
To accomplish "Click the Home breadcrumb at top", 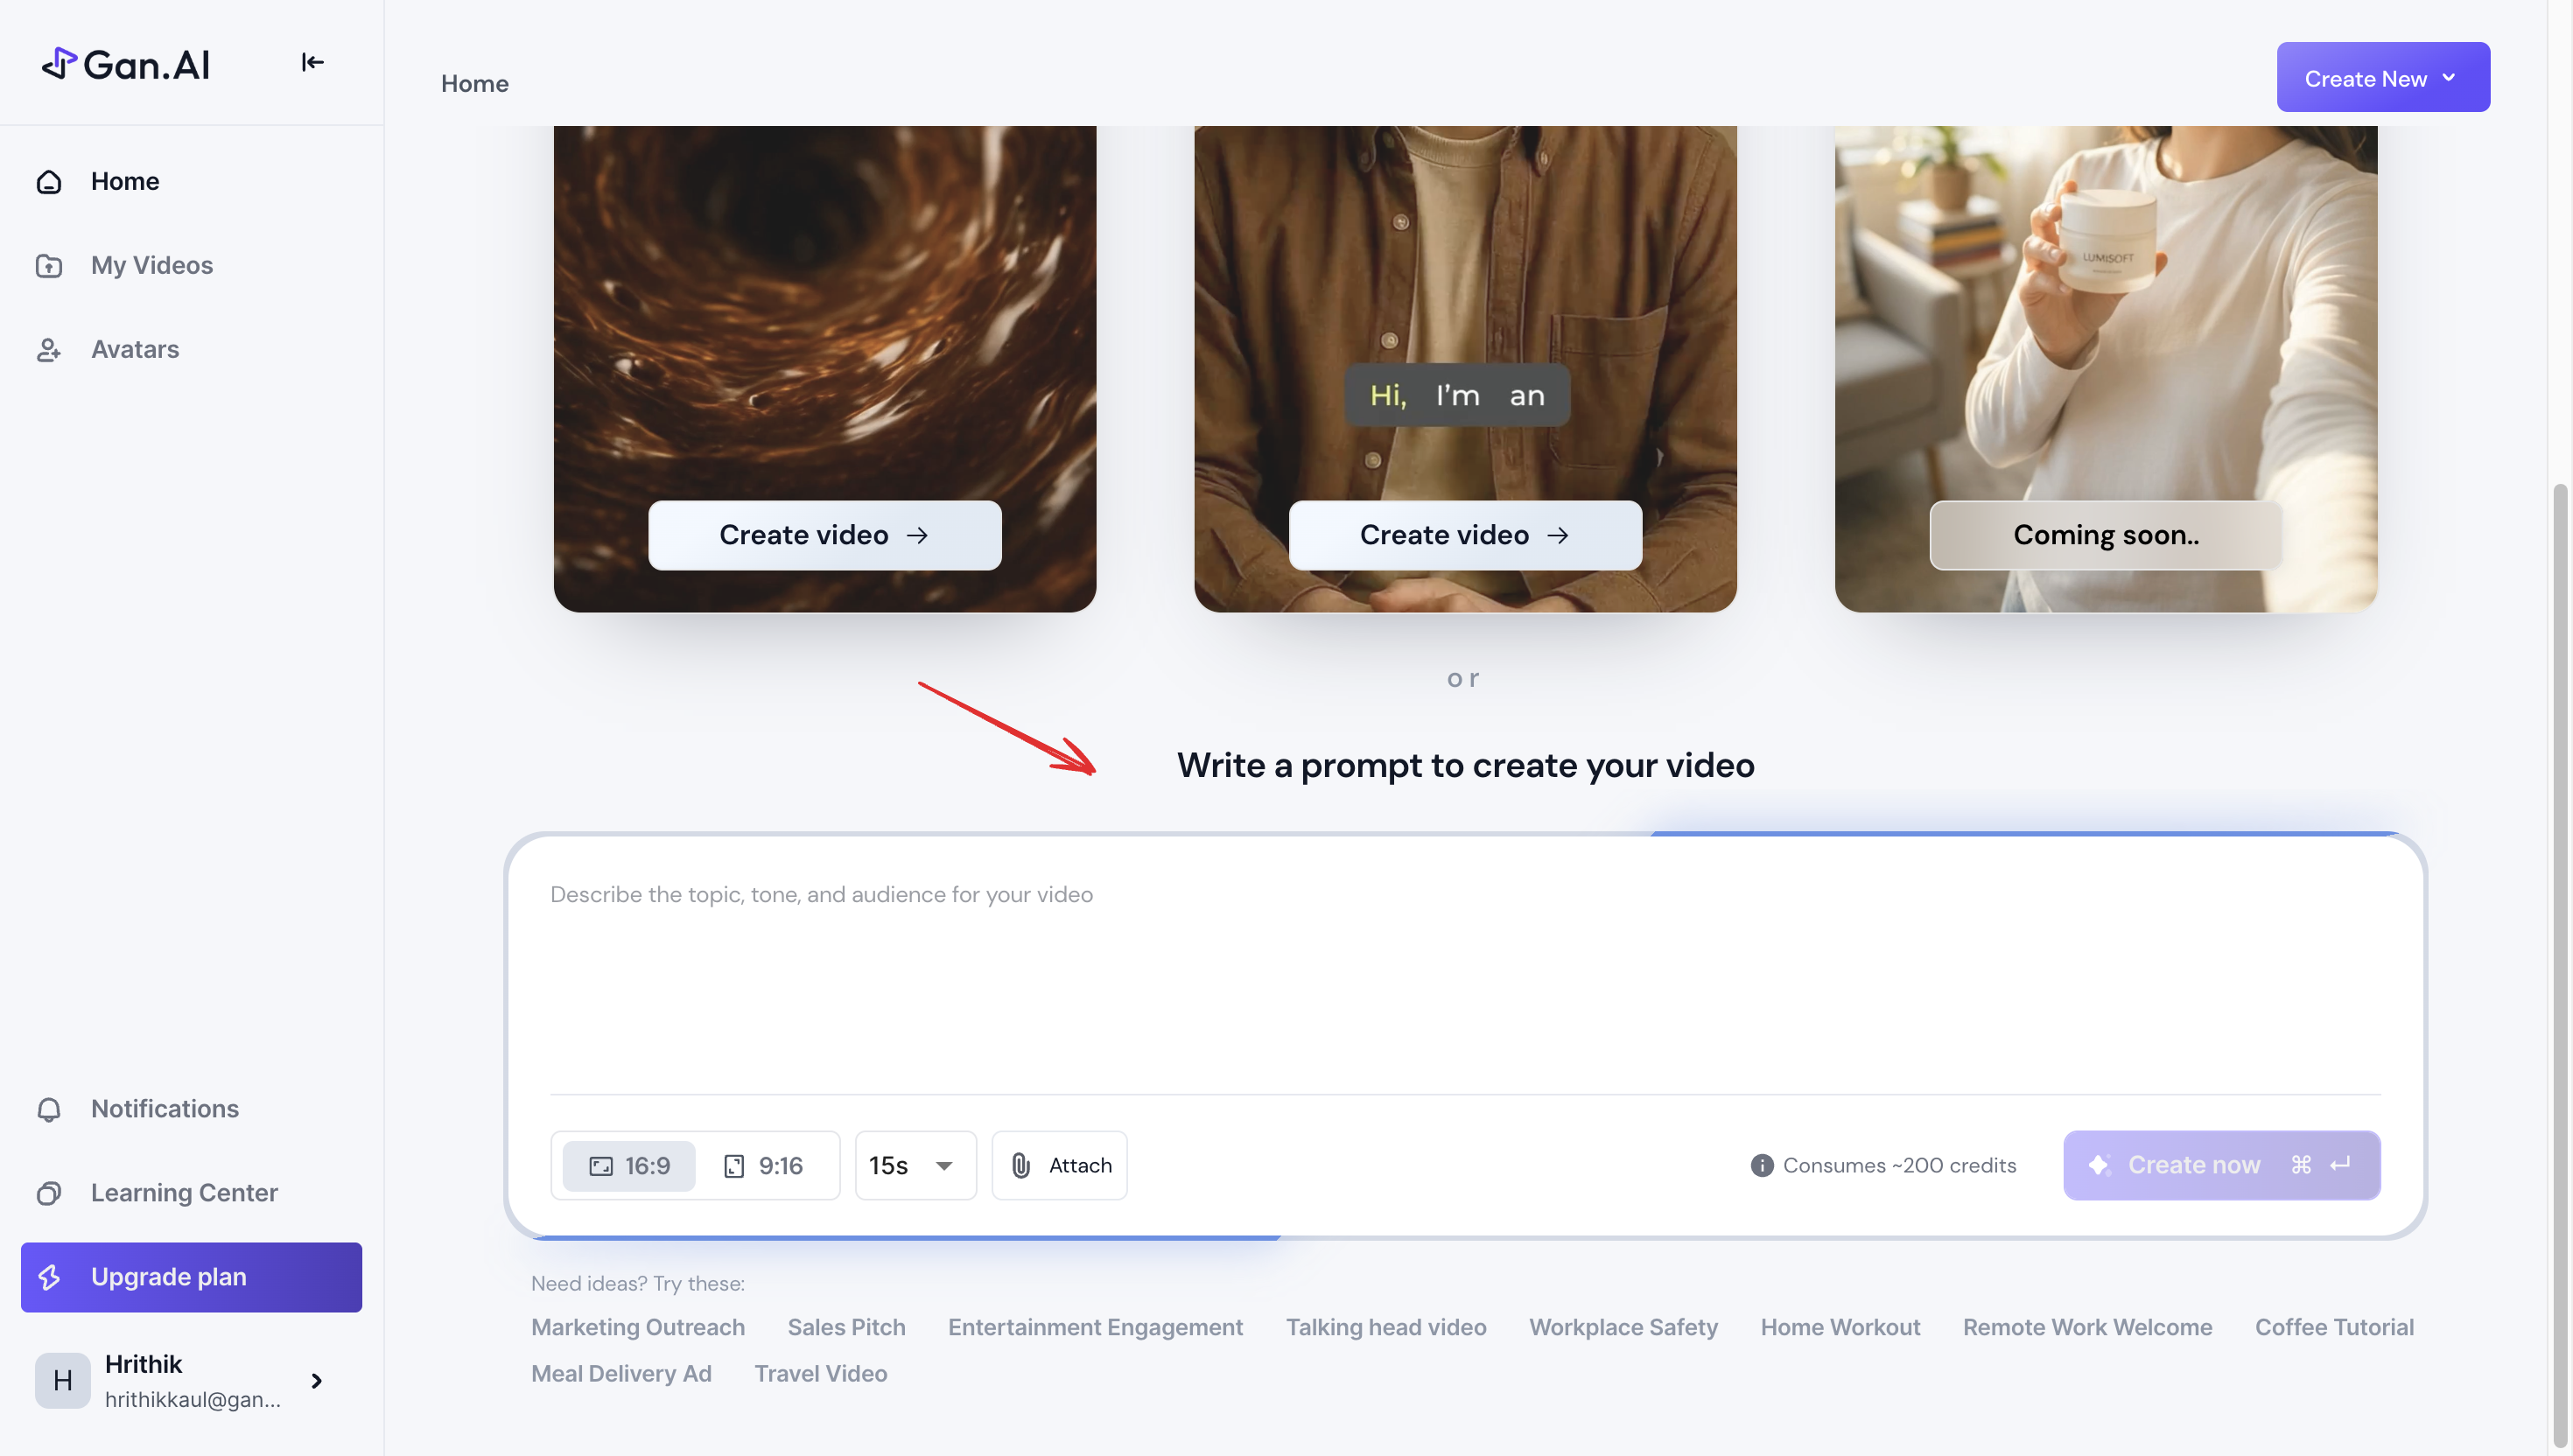I will 474,83.
